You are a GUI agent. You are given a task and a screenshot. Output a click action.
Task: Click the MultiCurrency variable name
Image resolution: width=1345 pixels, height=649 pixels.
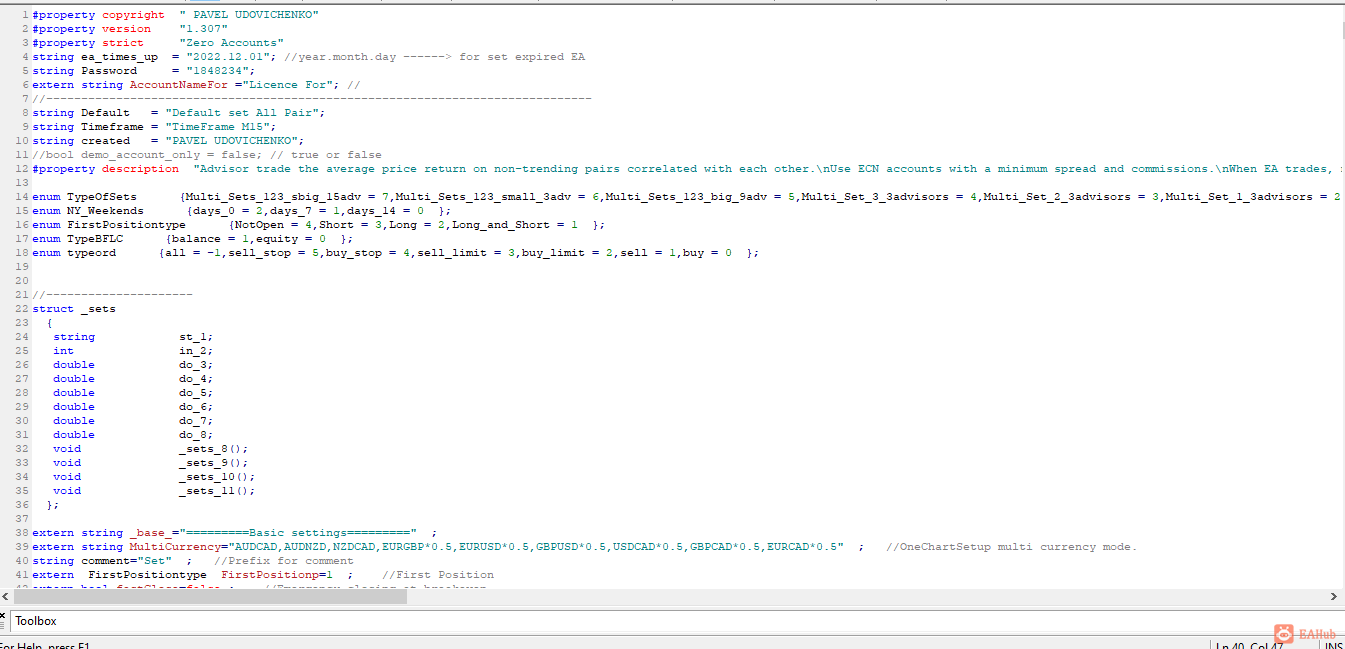(176, 547)
